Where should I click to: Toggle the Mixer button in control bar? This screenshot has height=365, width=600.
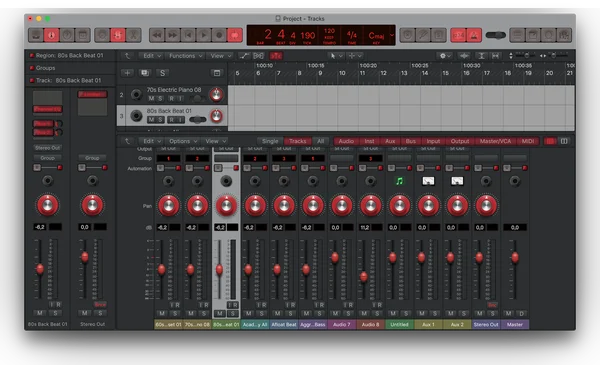(118, 35)
